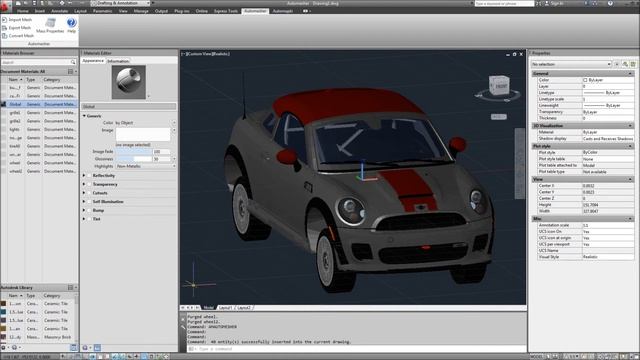Click the Type column header in Autodesk Library

tap(31, 296)
